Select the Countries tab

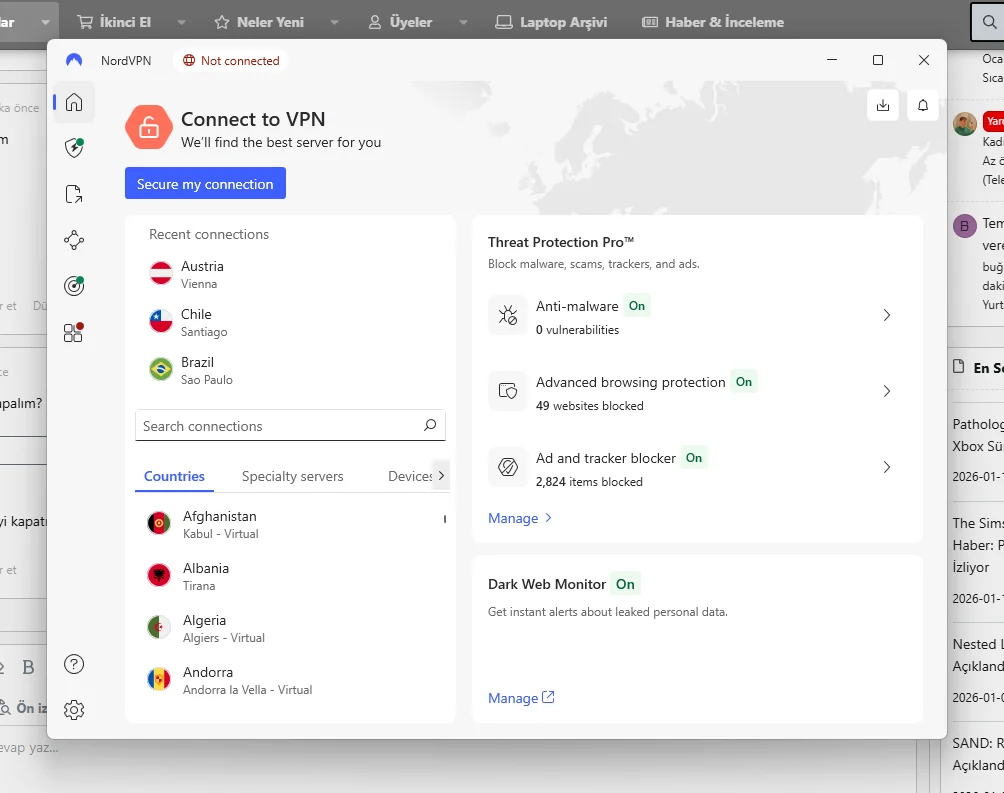[x=174, y=476]
